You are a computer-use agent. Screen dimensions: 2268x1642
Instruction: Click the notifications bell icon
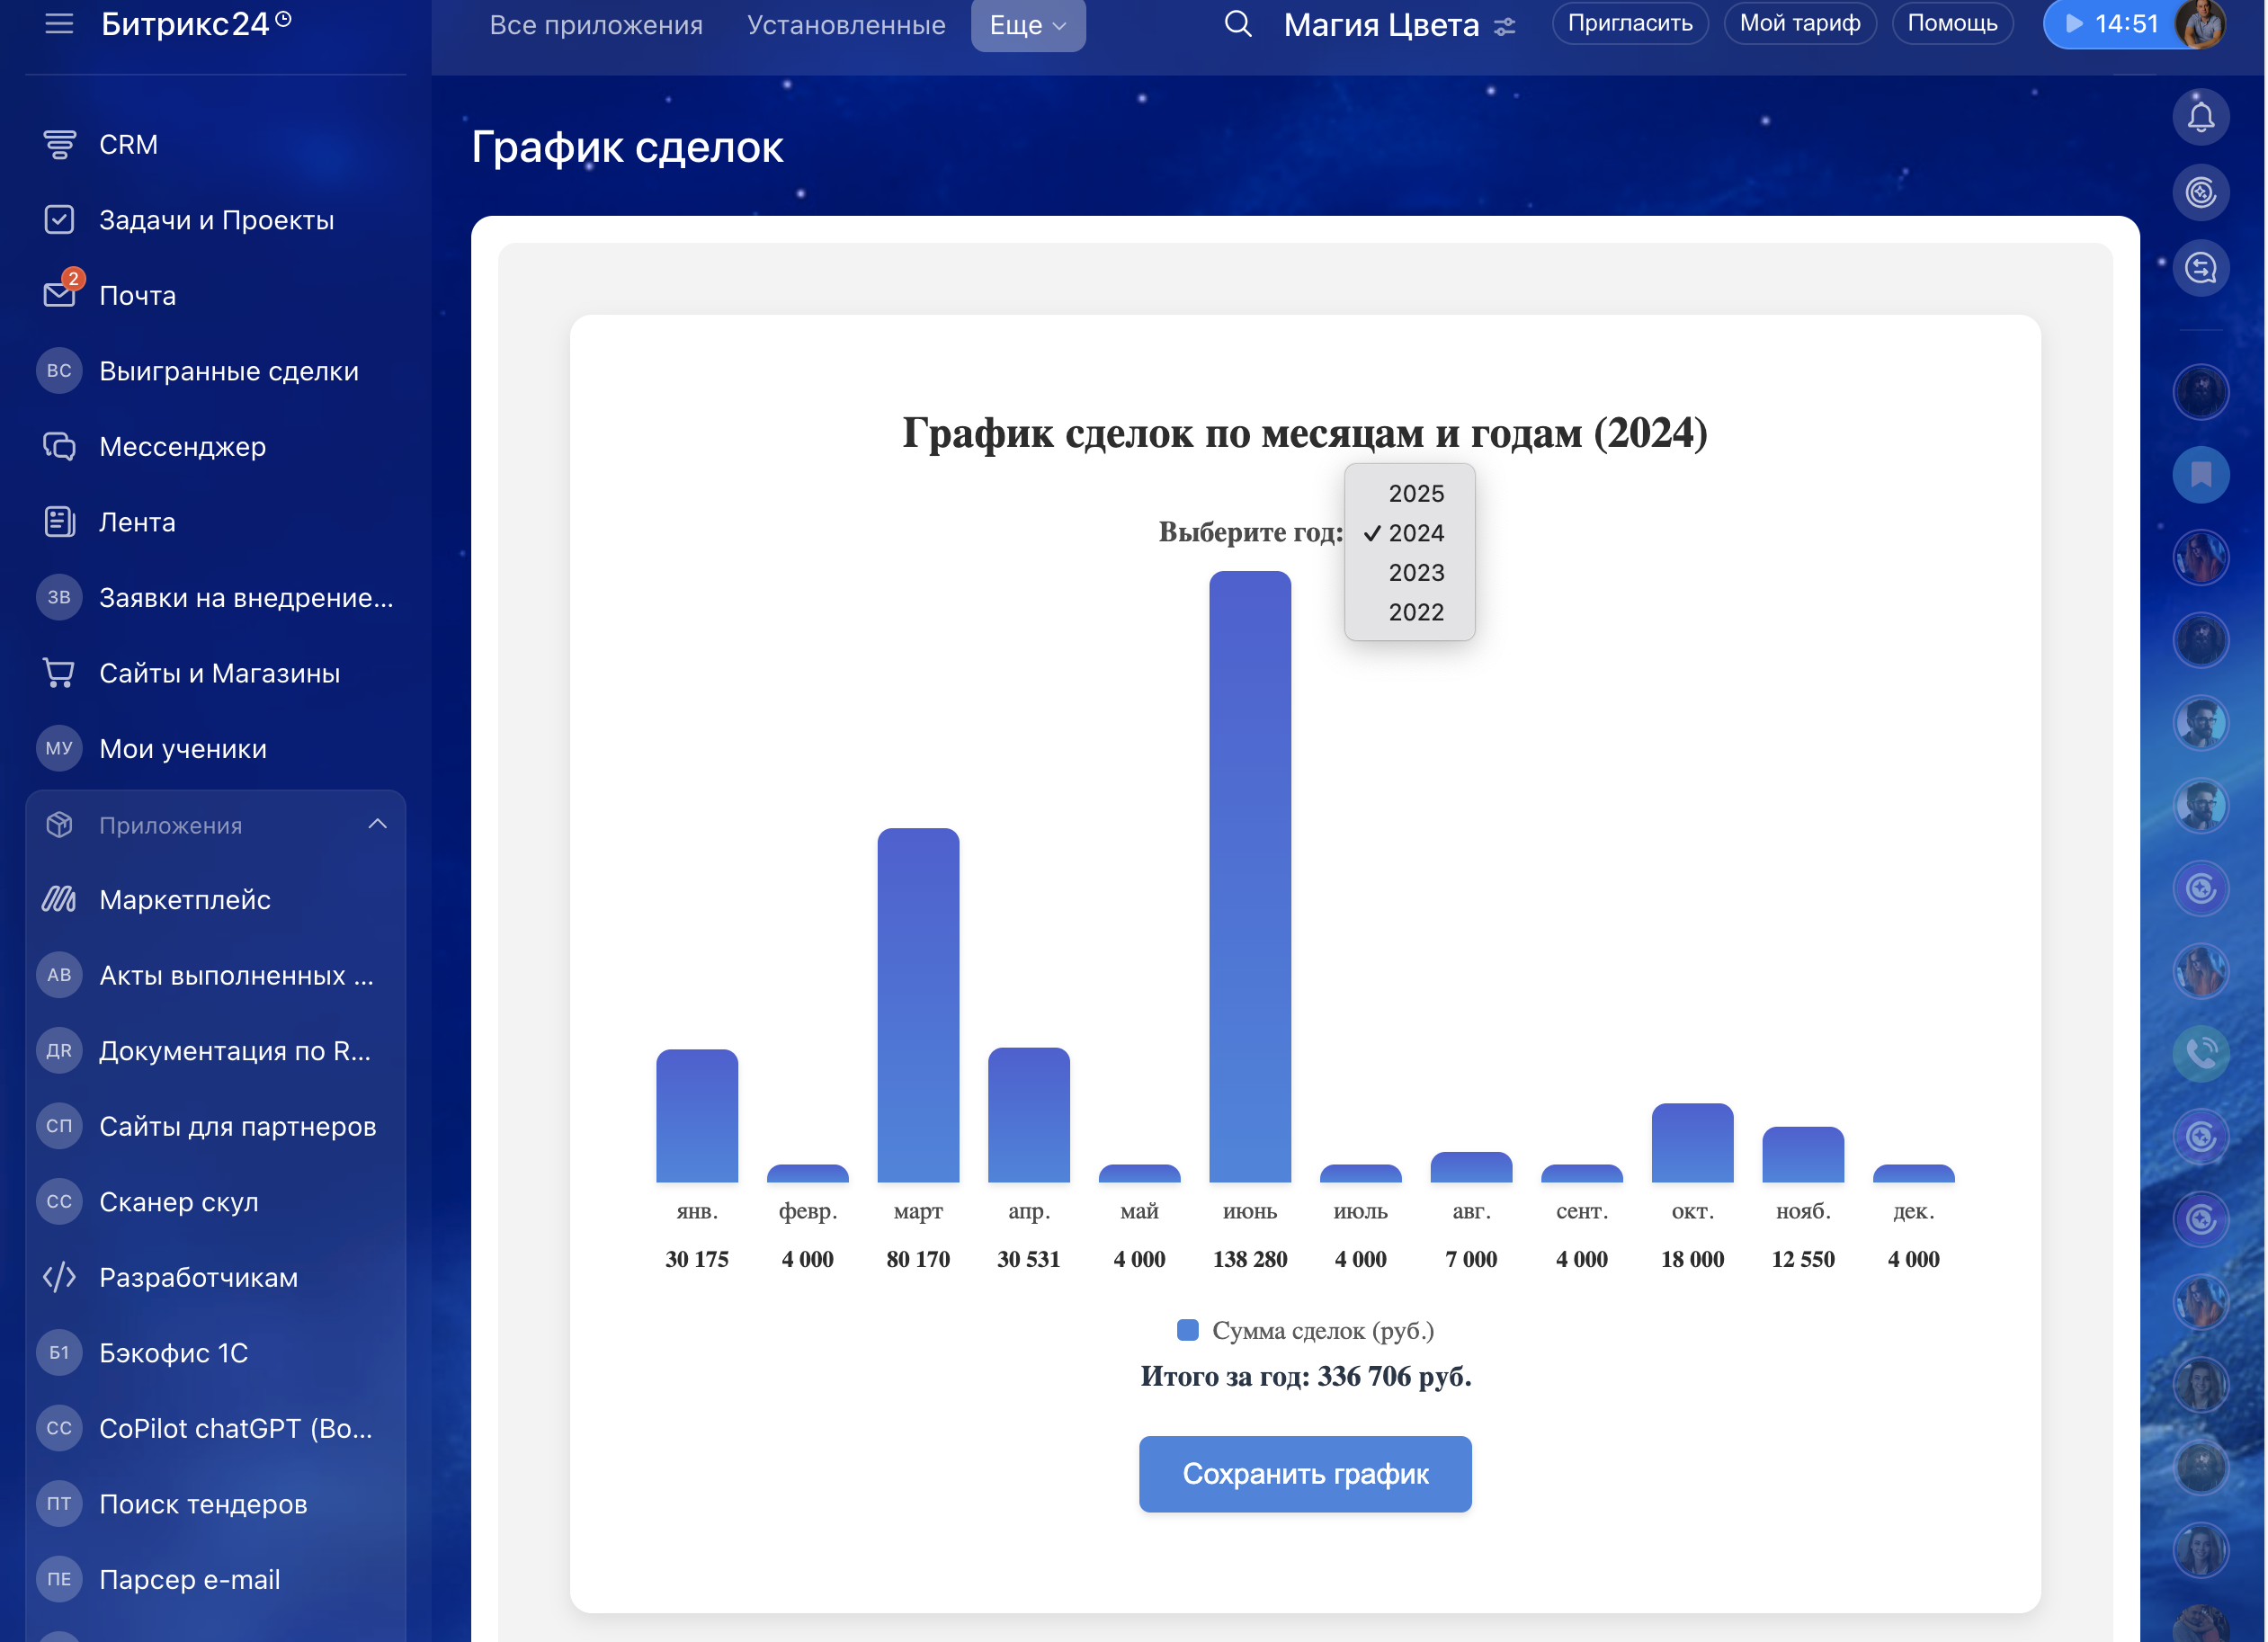pos(2200,117)
